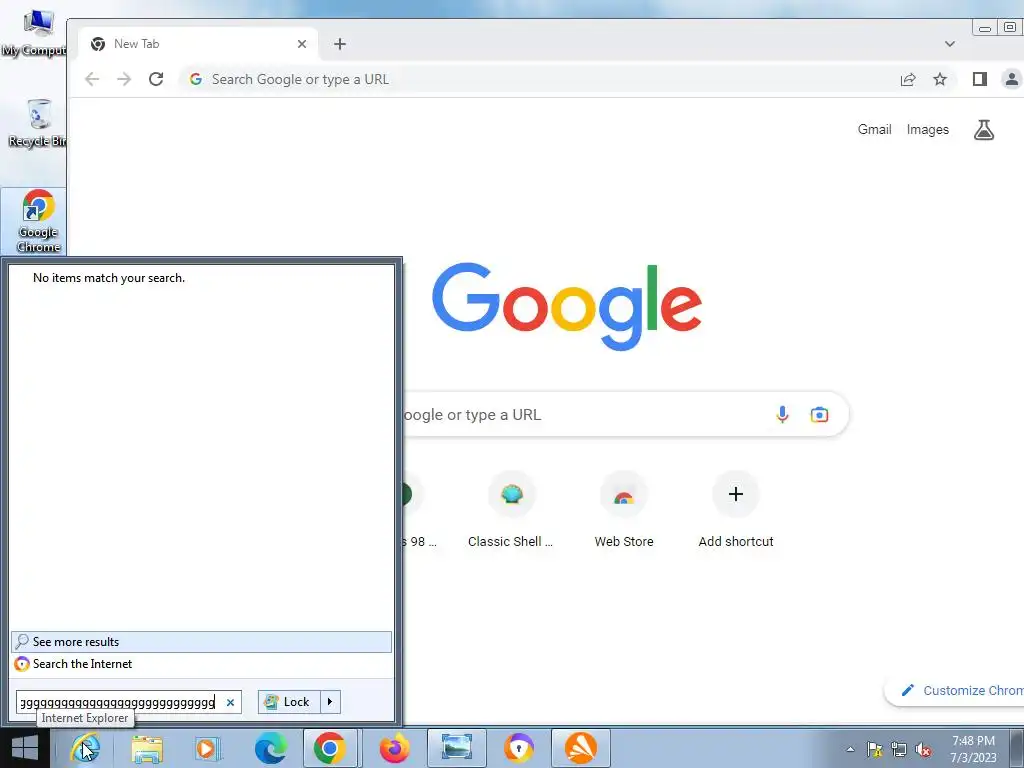Select the New Tab tab
The image size is (1024, 768).
coord(198,44)
